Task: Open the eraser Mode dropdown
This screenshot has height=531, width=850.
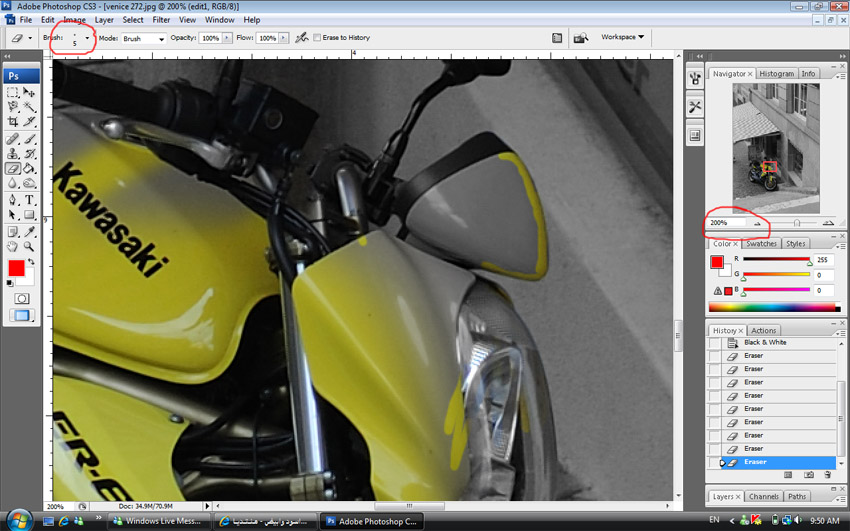Action: 161,39
